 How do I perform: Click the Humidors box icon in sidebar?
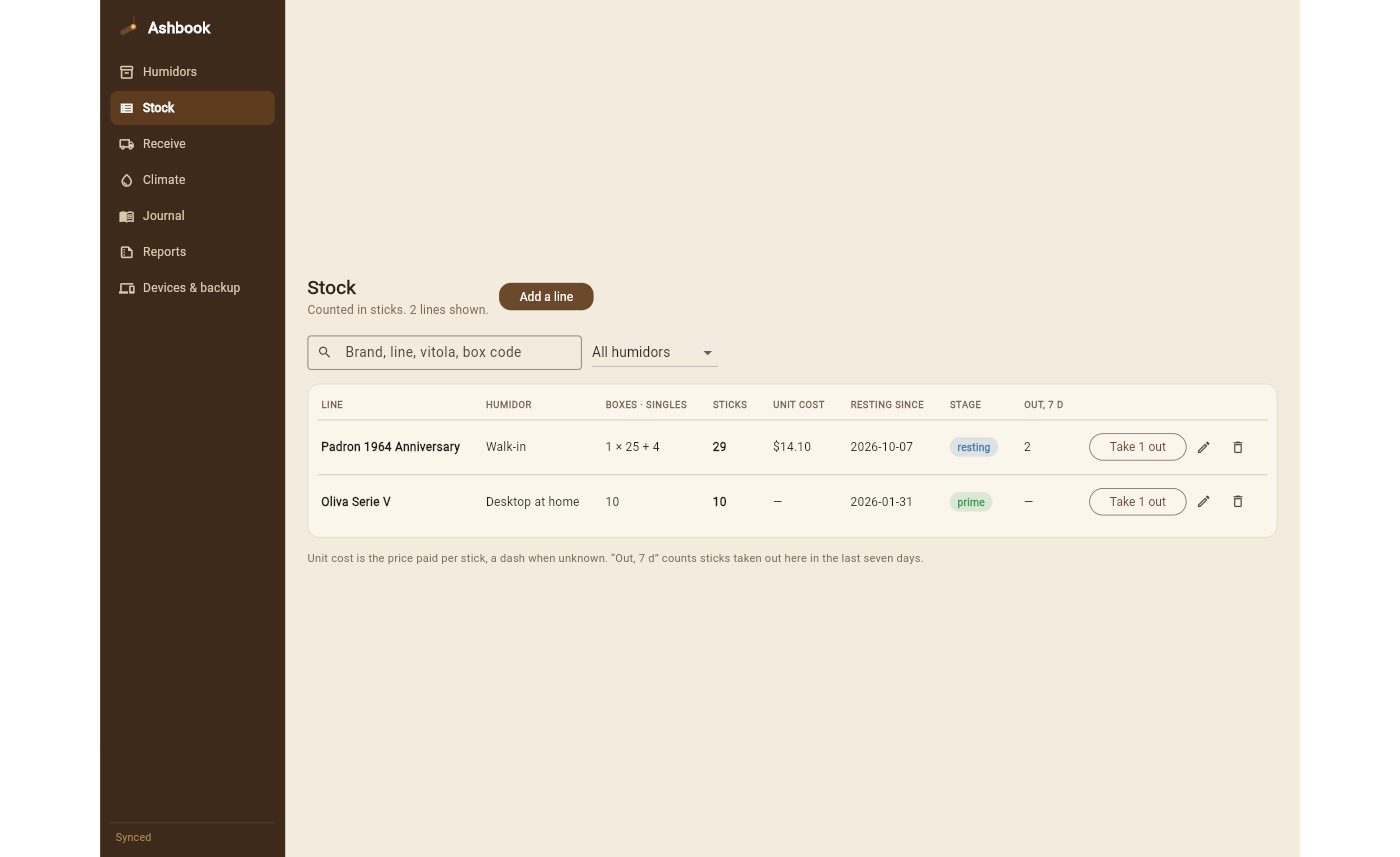[x=127, y=72]
